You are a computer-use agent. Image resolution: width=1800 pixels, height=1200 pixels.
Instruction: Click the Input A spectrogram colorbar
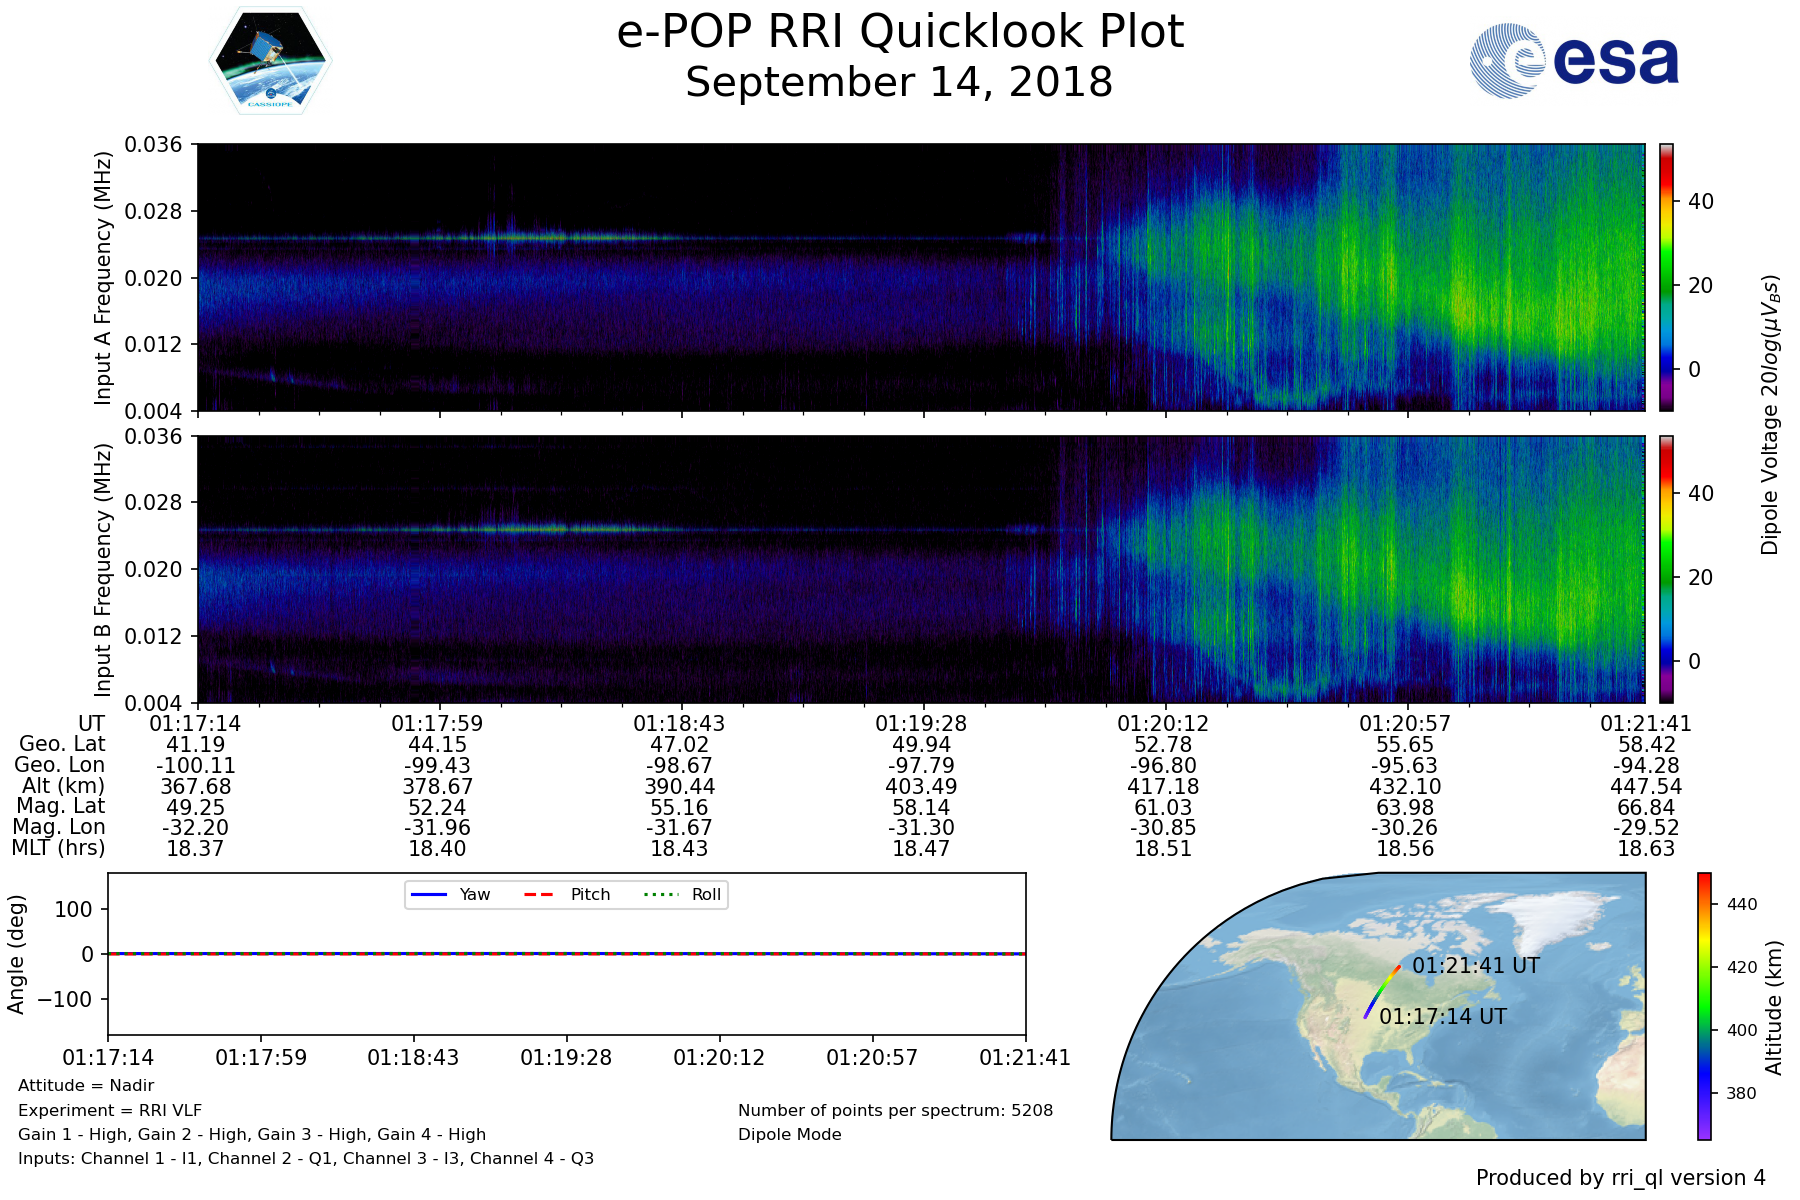[1666, 277]
